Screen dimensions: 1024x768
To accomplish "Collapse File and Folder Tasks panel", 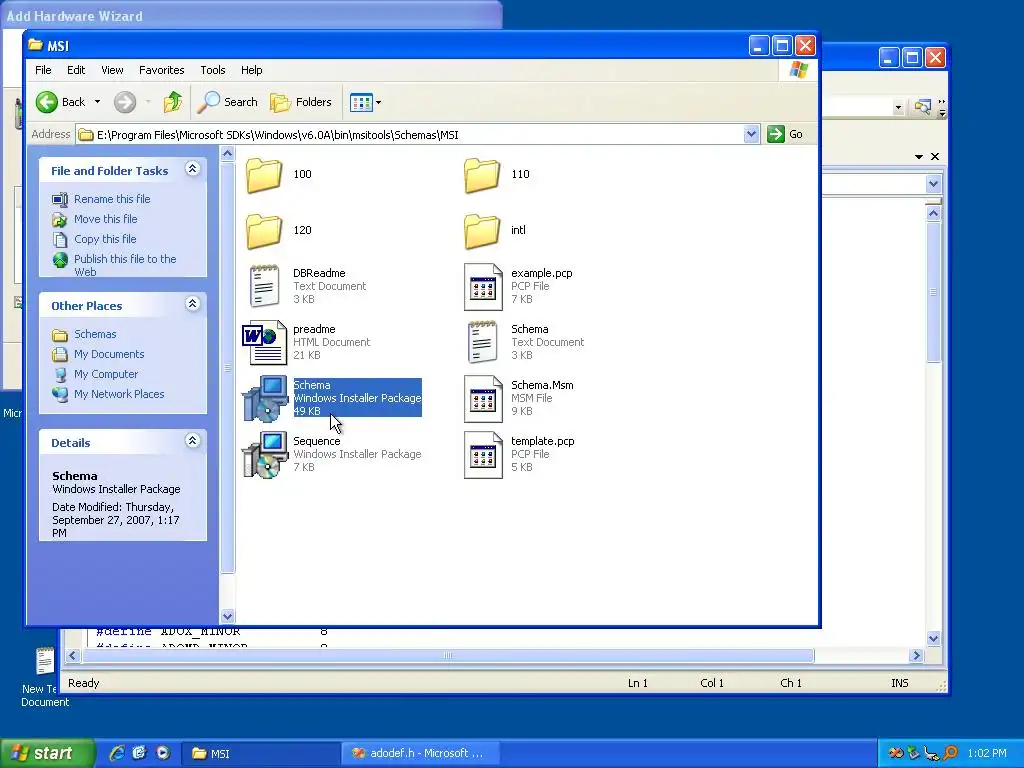I will pyautogui.click(x=192, y=169).
